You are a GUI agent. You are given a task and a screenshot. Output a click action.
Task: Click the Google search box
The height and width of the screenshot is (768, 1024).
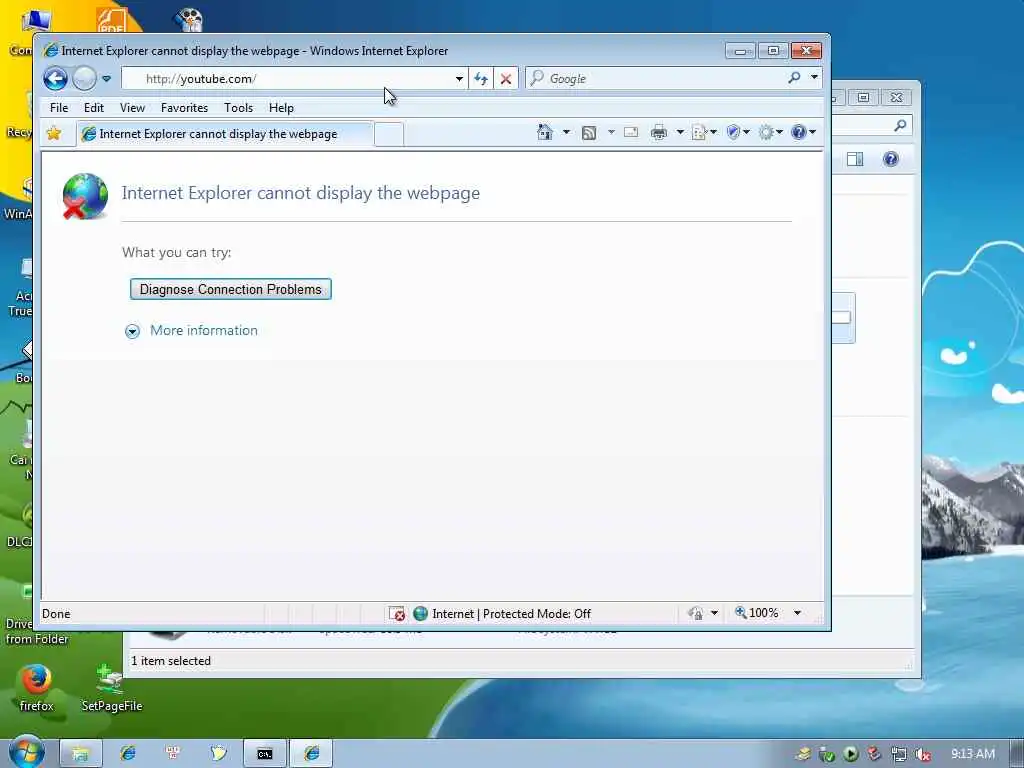click(x=656, y=79)
